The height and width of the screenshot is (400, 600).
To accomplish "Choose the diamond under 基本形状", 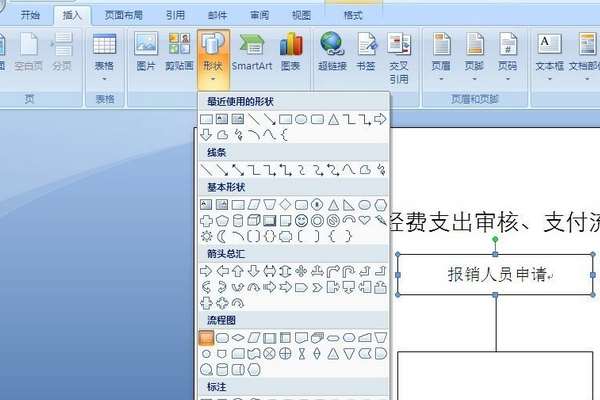I will (x=285, y=205).
